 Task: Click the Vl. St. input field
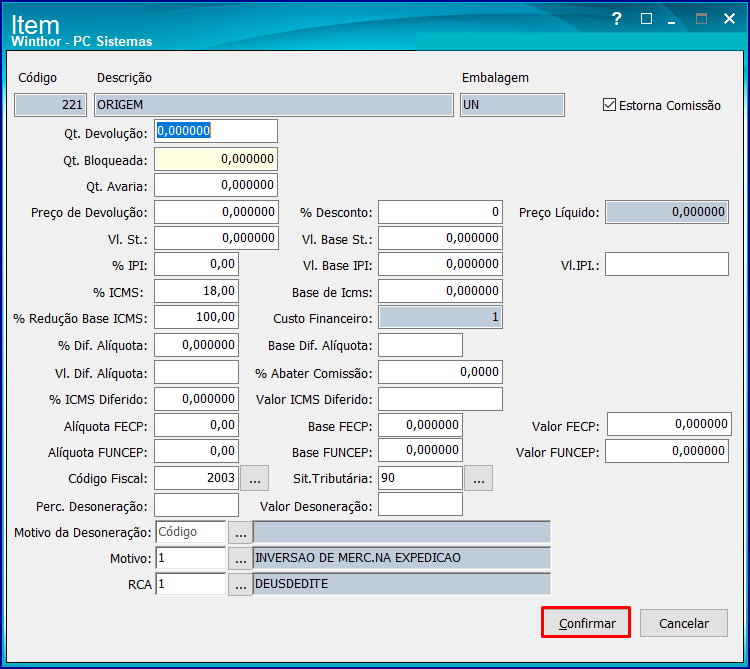click(216, 238)
